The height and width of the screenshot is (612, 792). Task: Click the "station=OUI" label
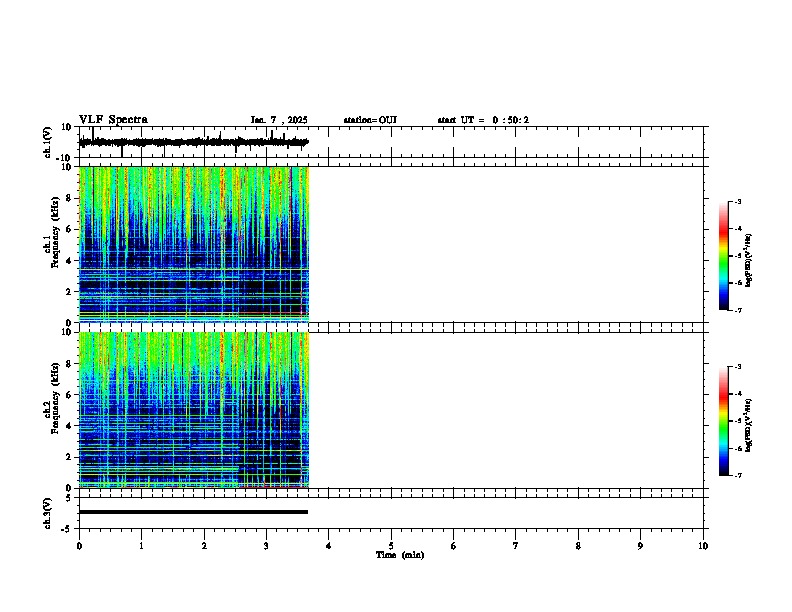370,120
